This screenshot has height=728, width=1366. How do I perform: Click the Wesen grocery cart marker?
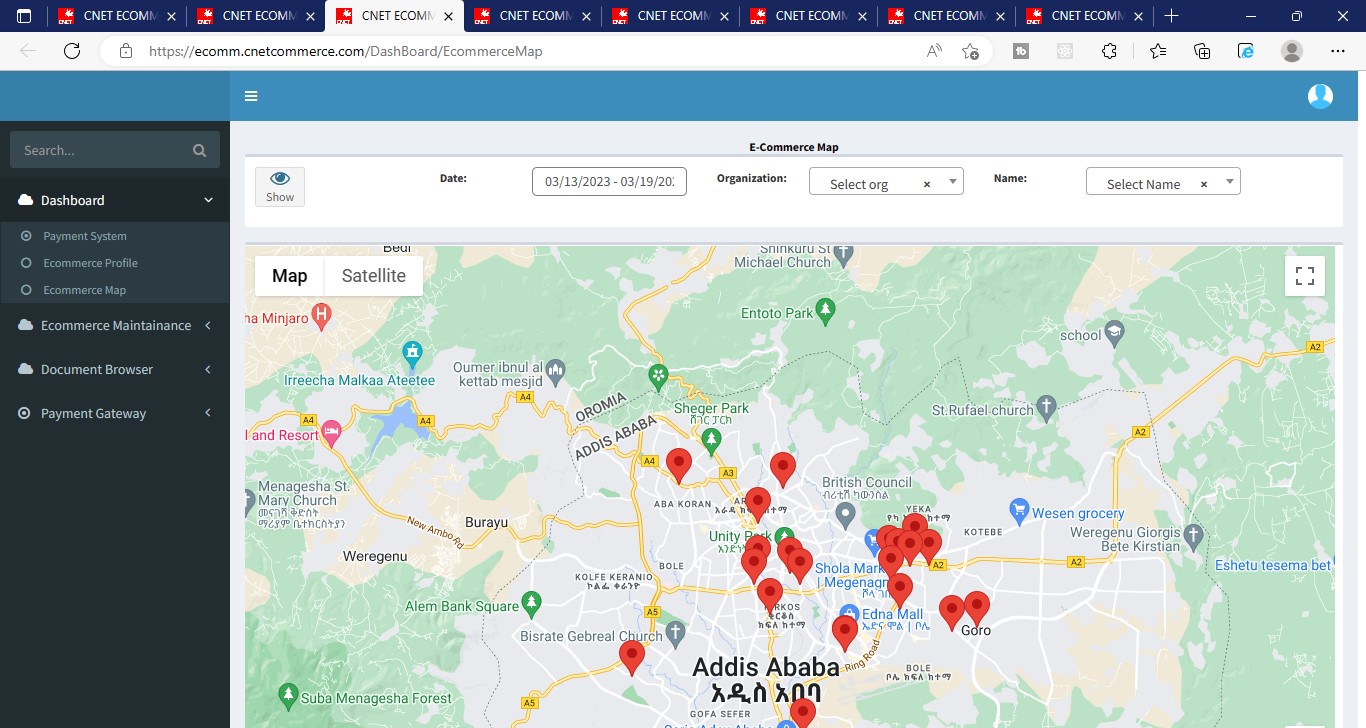[x=1019, y=510]
